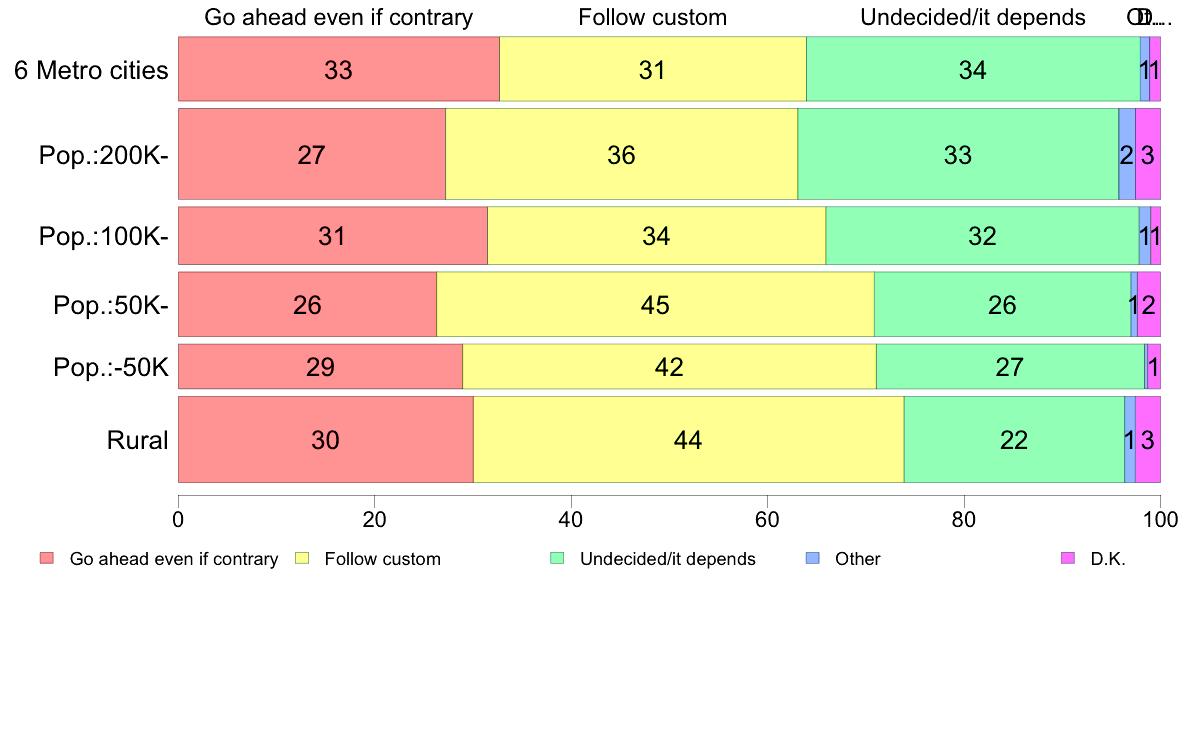
Task: Click the blue 2 segment in Pop.:200K- bar
Action: (1126, 155)
